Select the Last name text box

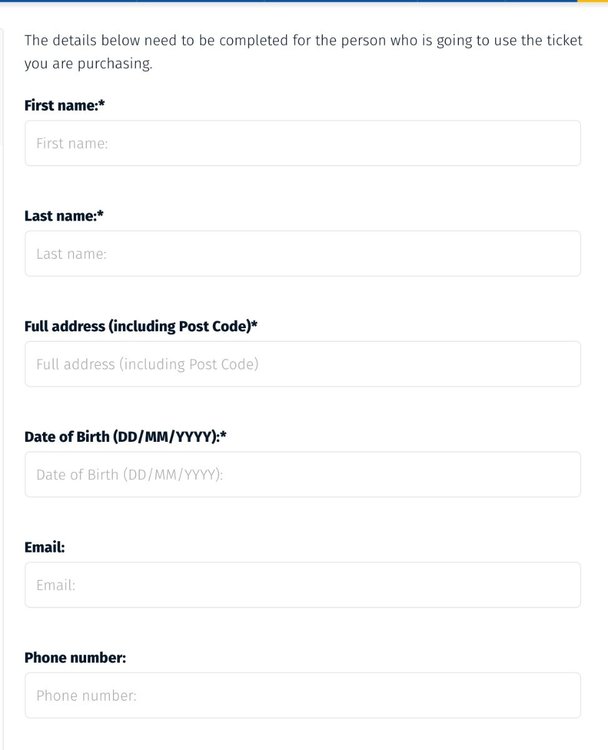303,254
